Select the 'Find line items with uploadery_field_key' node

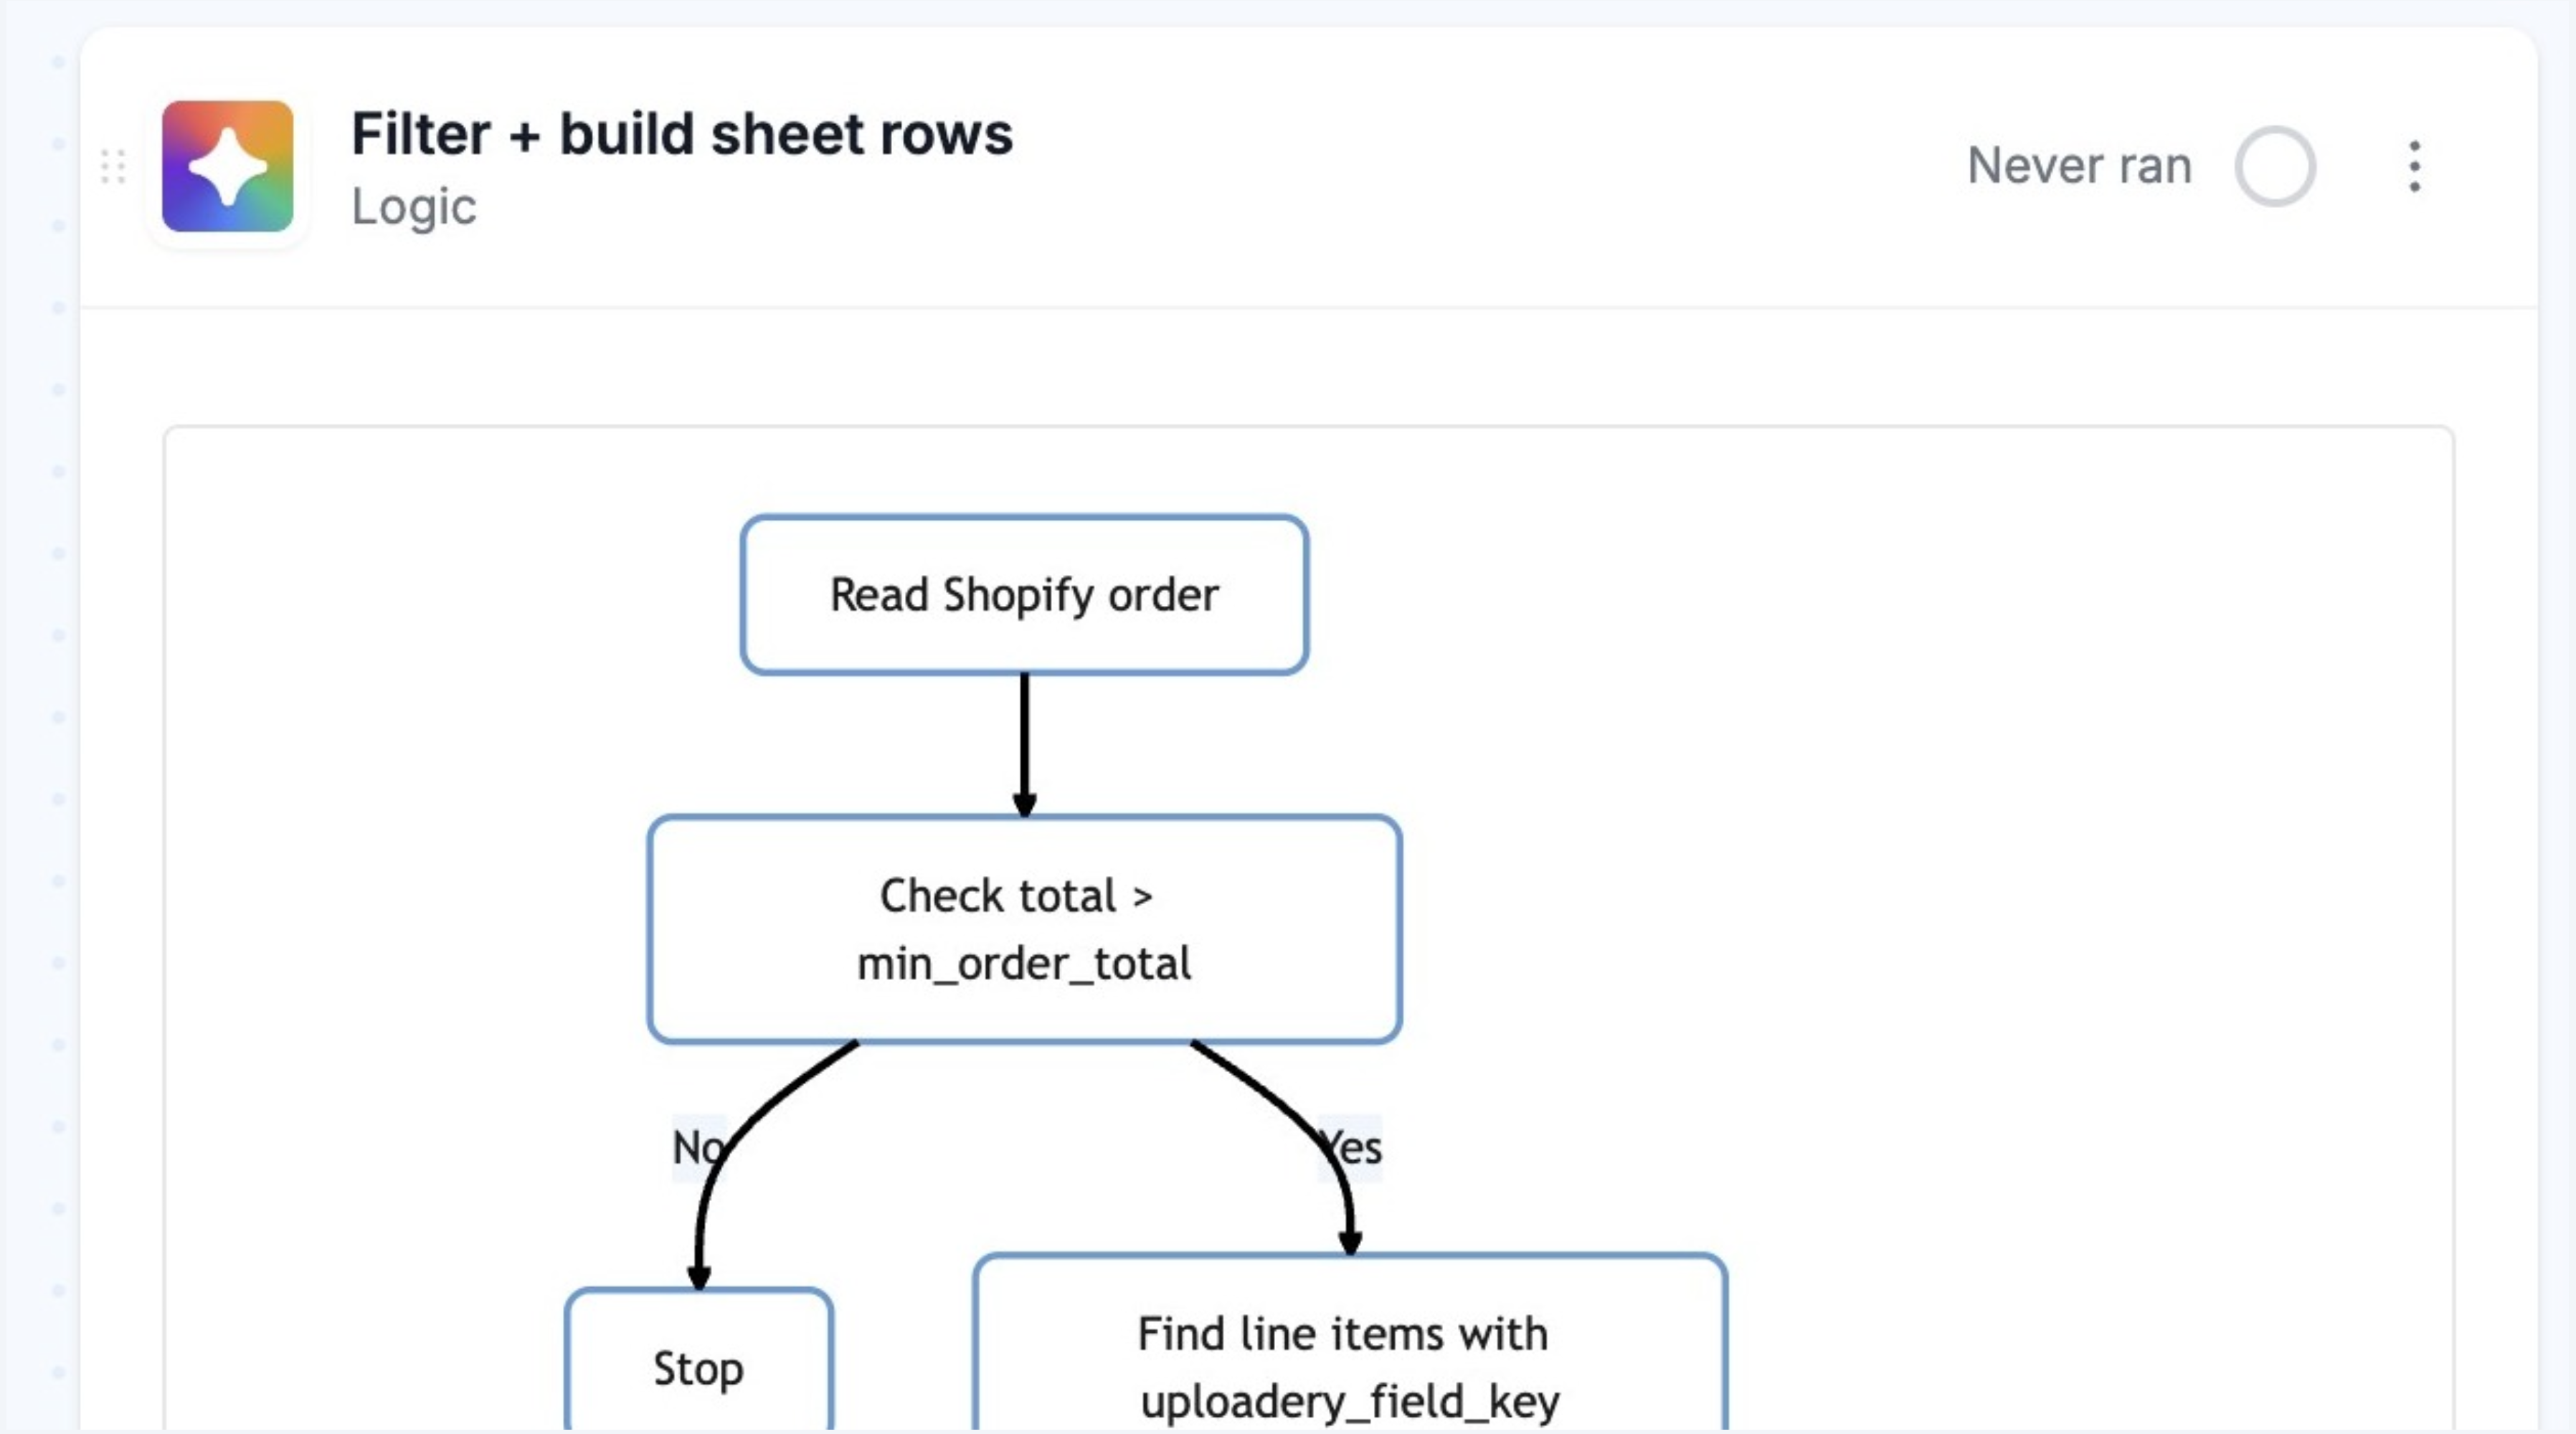[x=1348, y=1365]
